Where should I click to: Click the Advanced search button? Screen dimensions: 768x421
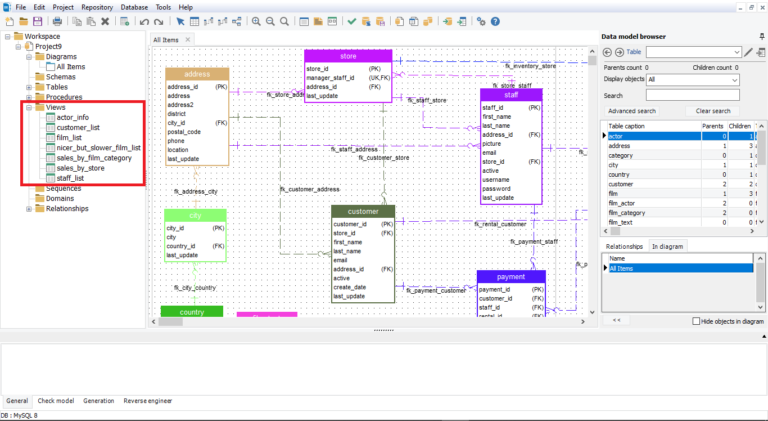pyautogui.click(x=632, y=111)
